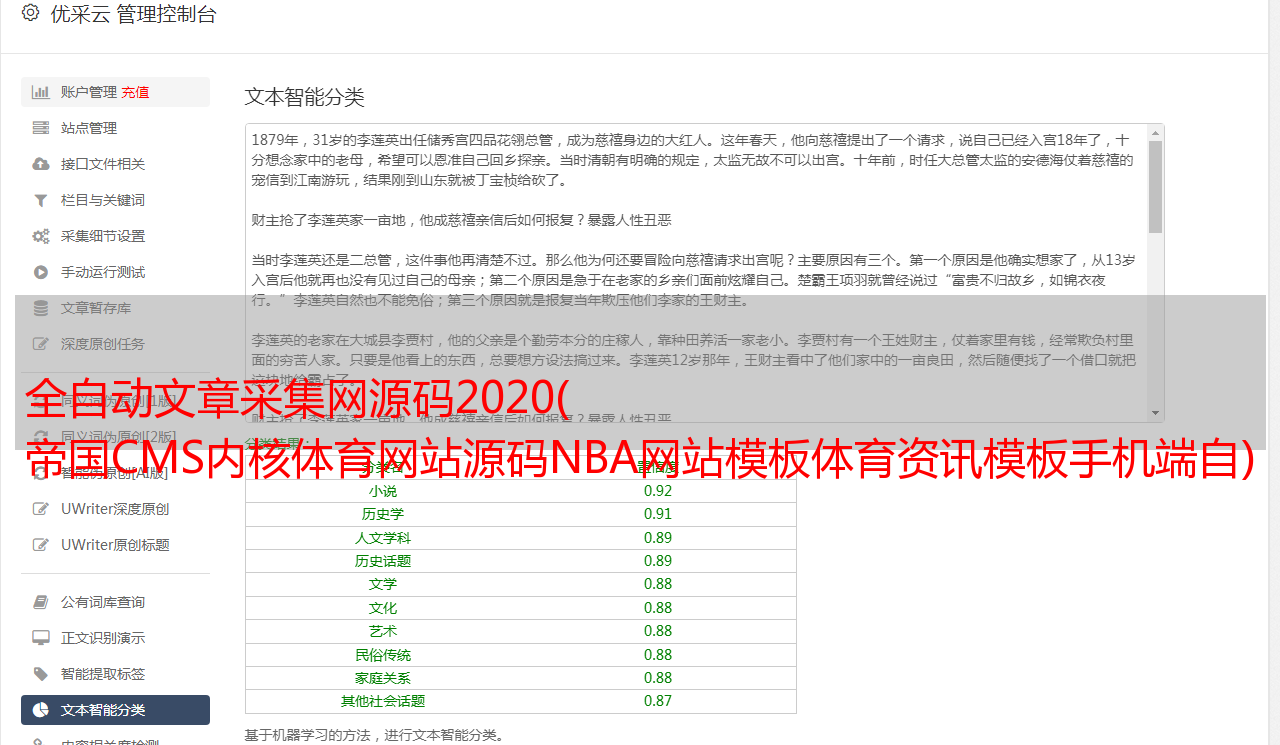
Task: Click the gears icon next to 采集细节设置
Action: (x=41, y=236)
